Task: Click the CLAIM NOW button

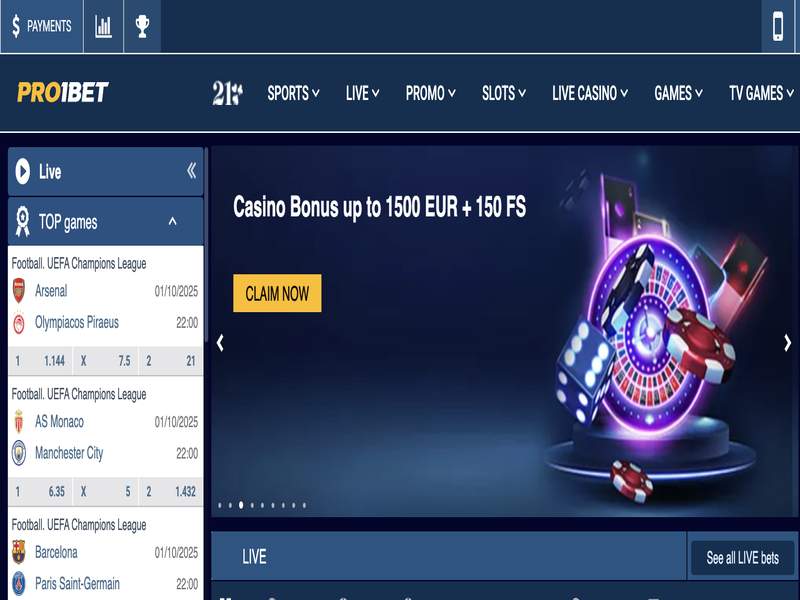Action: (x=277, y=293)
